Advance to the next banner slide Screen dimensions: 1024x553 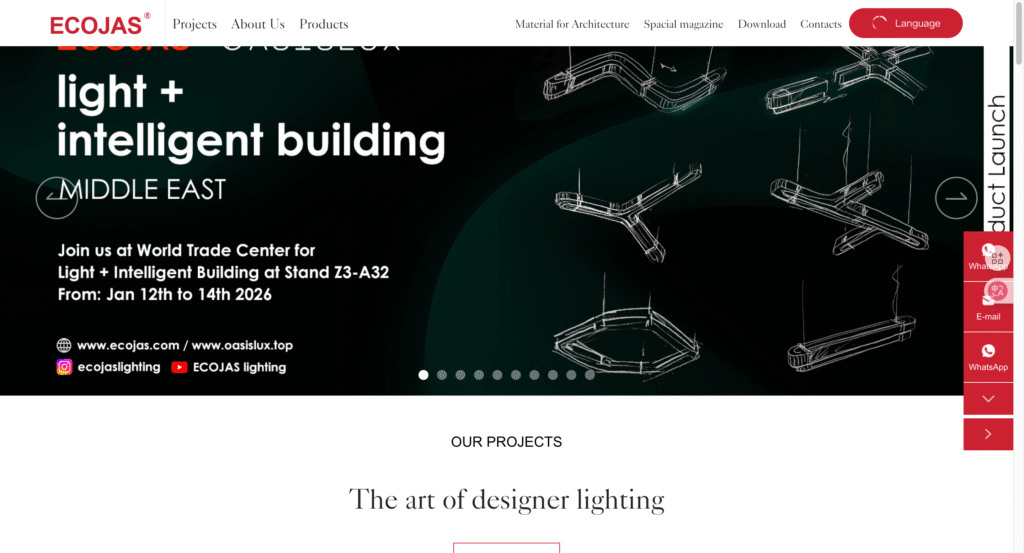point(956,198)
